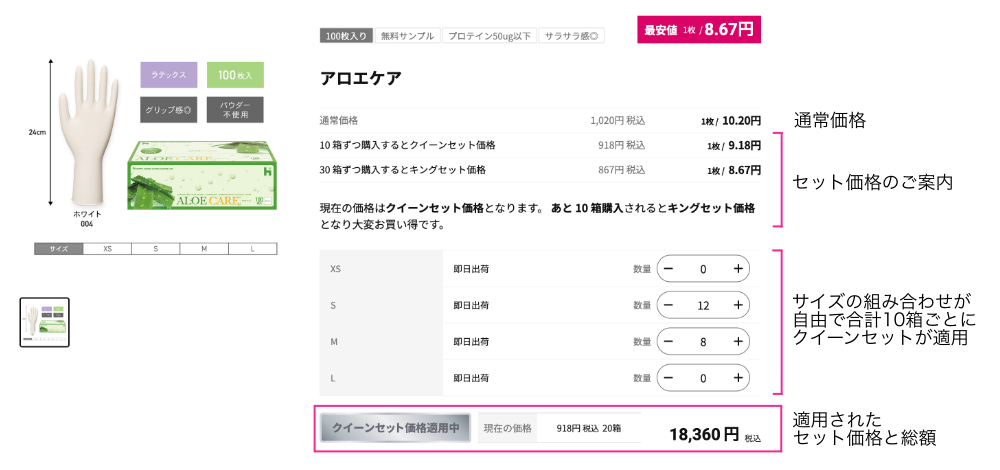
Task: Click the gray パウダー不使用 badge
Action: pyautogui.click(x=235, y=110)
